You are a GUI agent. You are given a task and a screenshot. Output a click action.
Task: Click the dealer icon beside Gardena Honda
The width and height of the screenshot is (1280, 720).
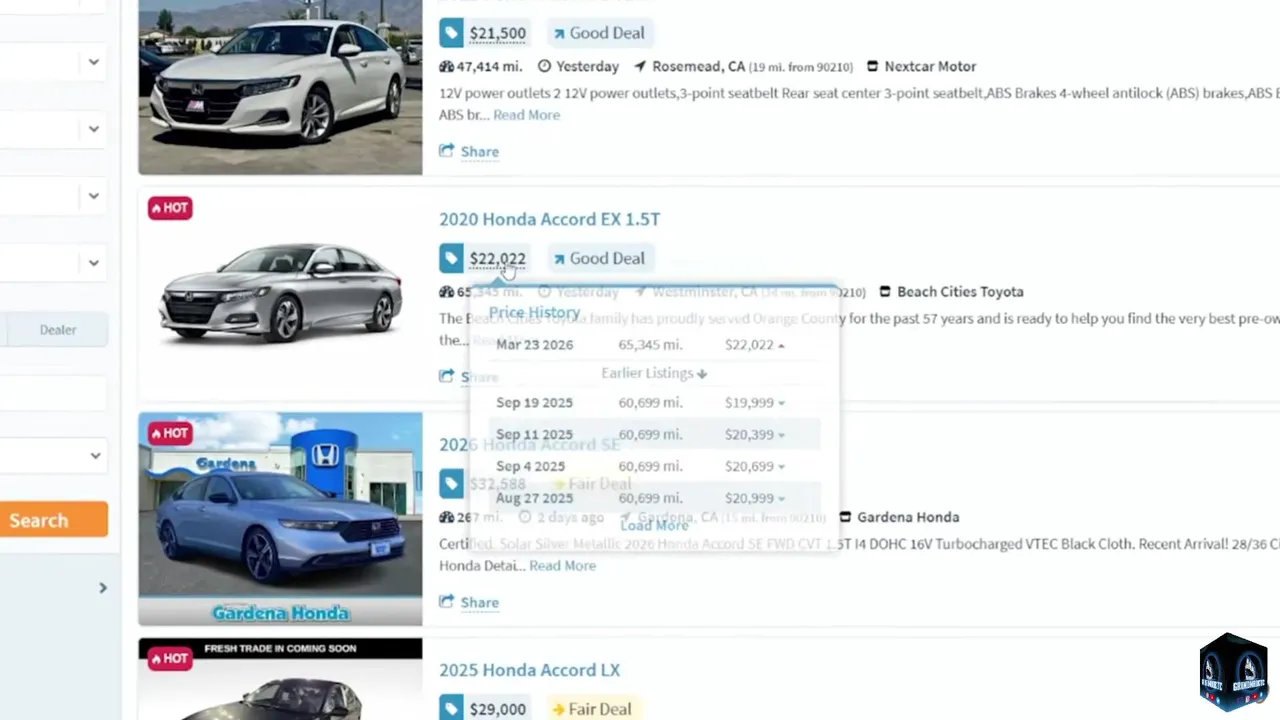click(846, 517)
